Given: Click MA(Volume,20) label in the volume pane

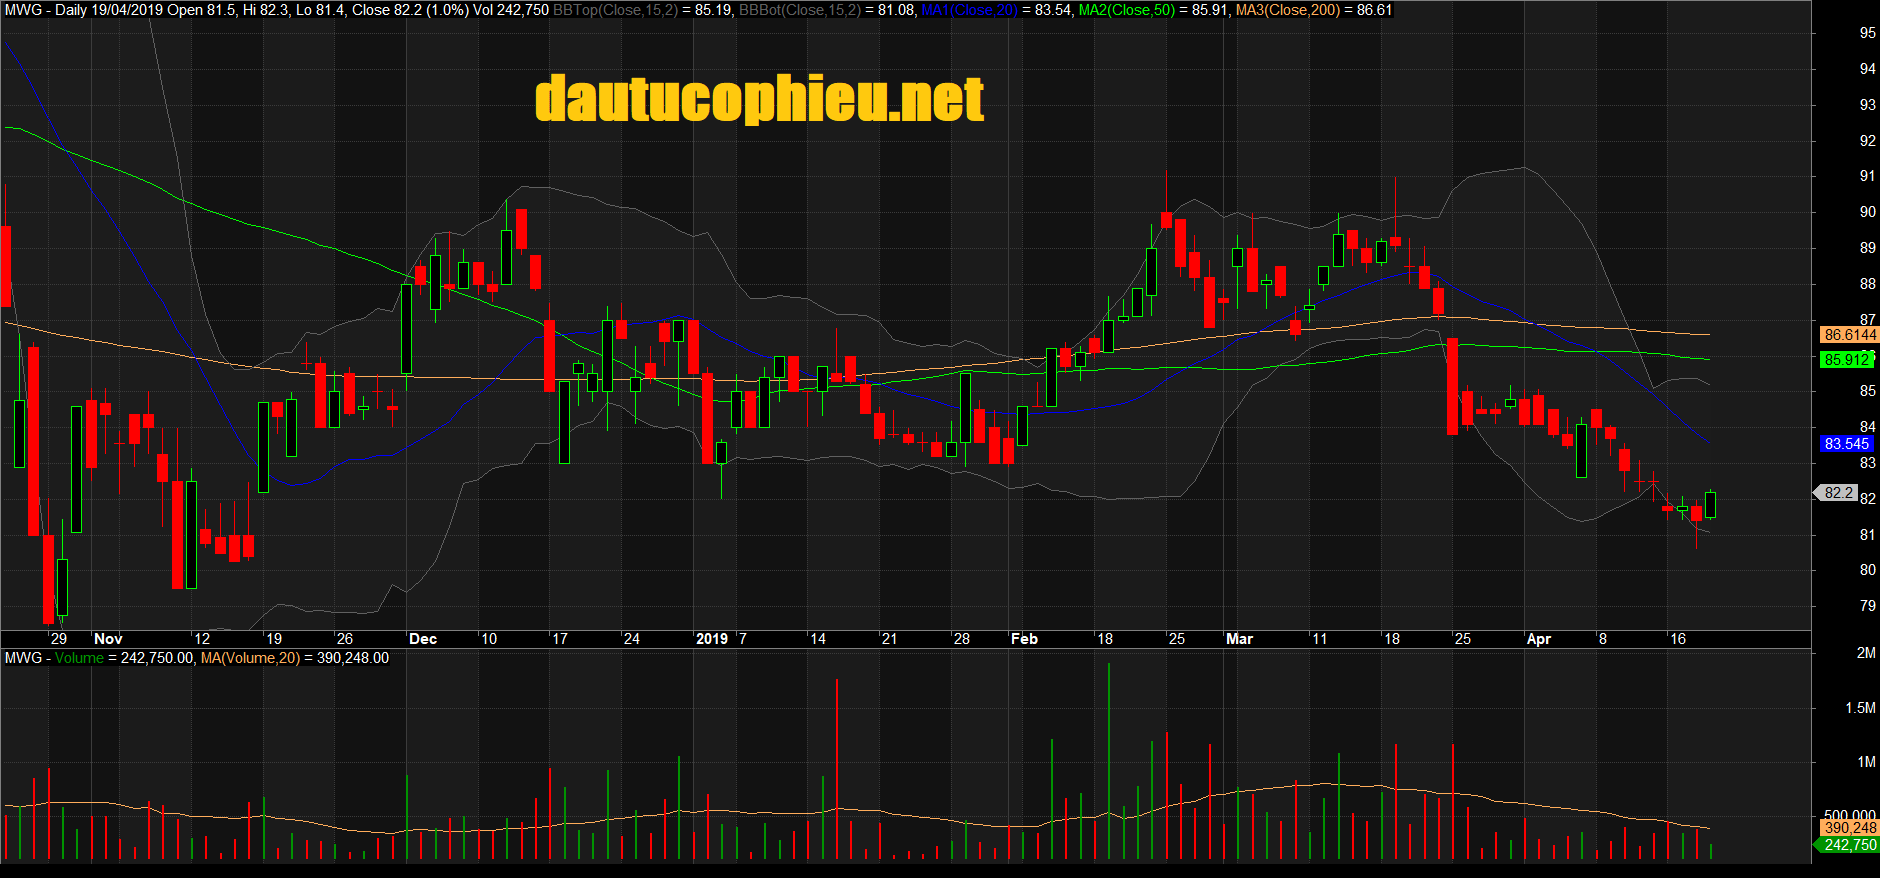Looking at the screenshot, I should 250,658.
